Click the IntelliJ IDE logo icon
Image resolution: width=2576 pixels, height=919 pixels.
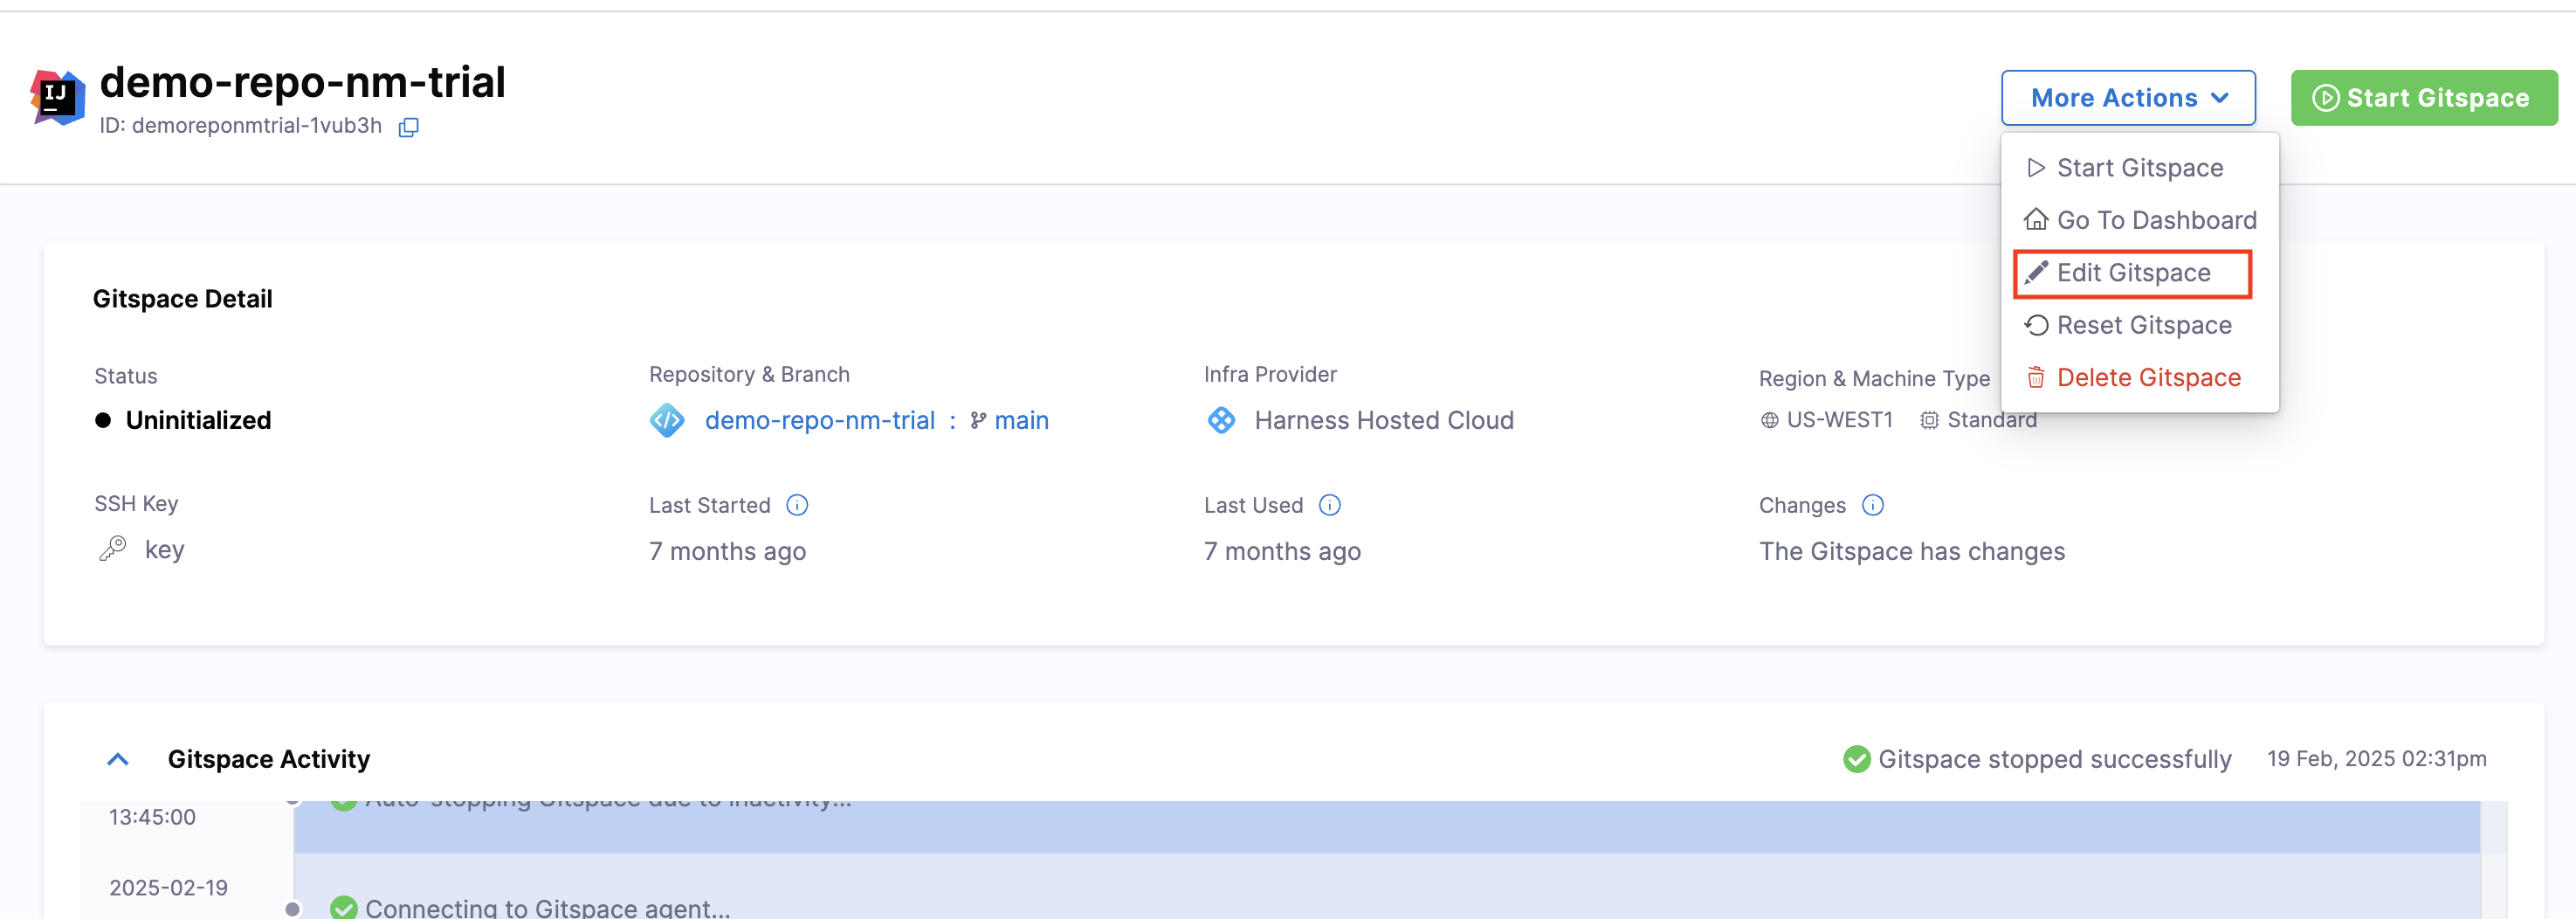click(57, 97)
